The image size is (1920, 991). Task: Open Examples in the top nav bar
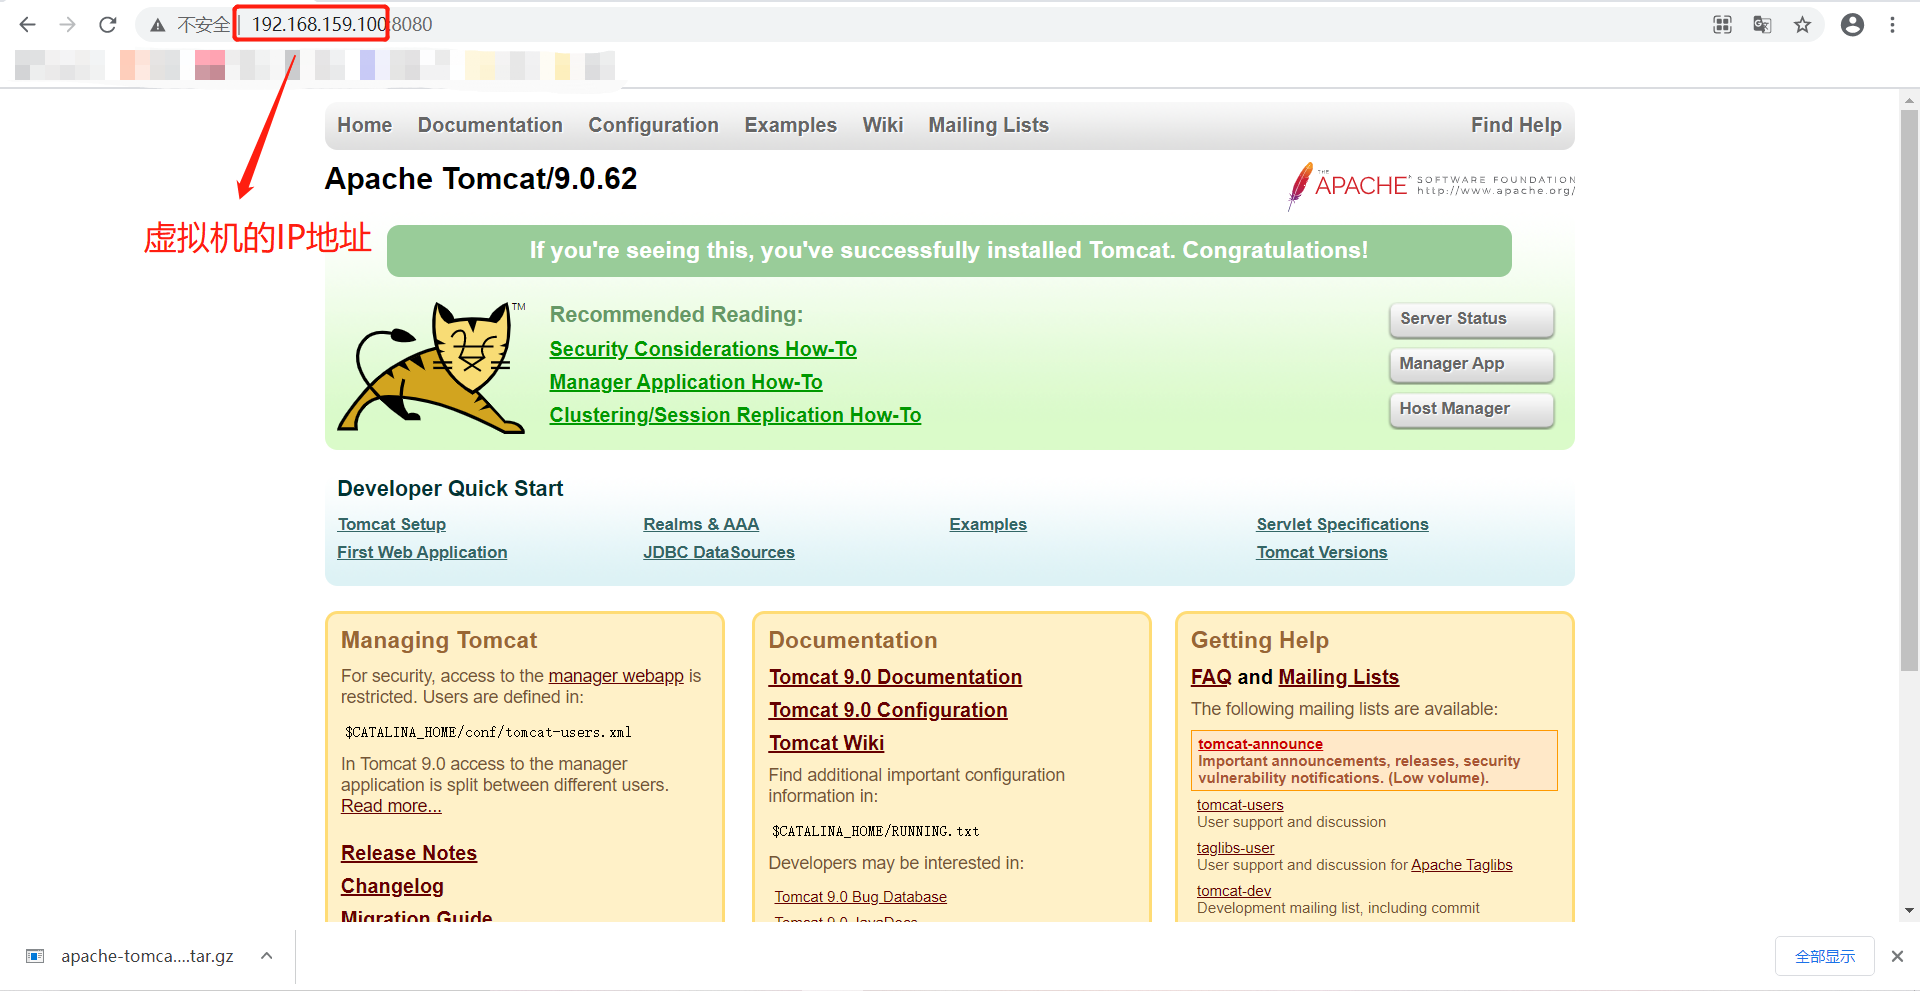point(790,125)
